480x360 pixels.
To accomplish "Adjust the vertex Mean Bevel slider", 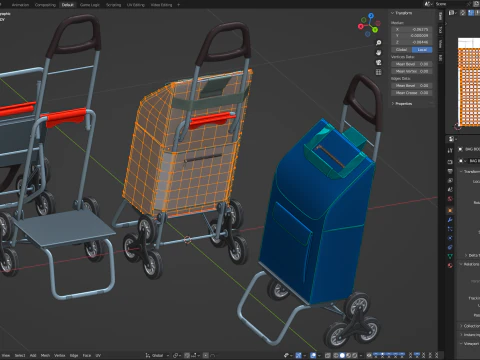I will tap(412, 64).
